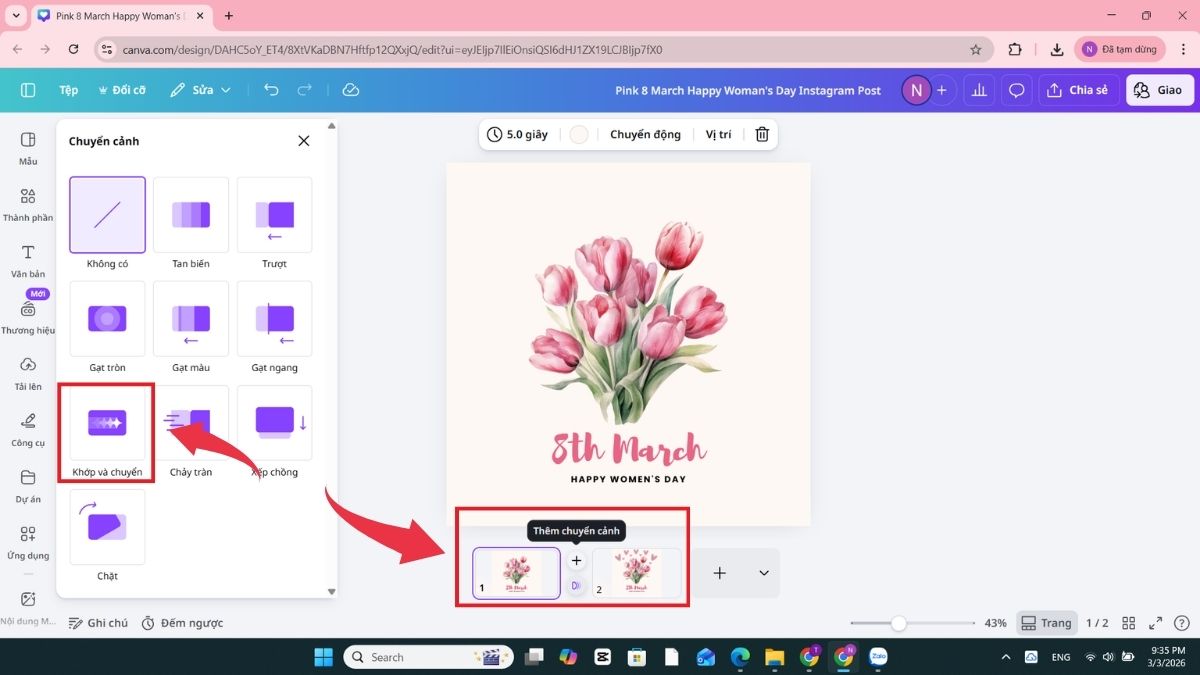Screen dimensions: 1200x675
Task: Bookmark this page with star icon
Action: click(x=976, y=49)
